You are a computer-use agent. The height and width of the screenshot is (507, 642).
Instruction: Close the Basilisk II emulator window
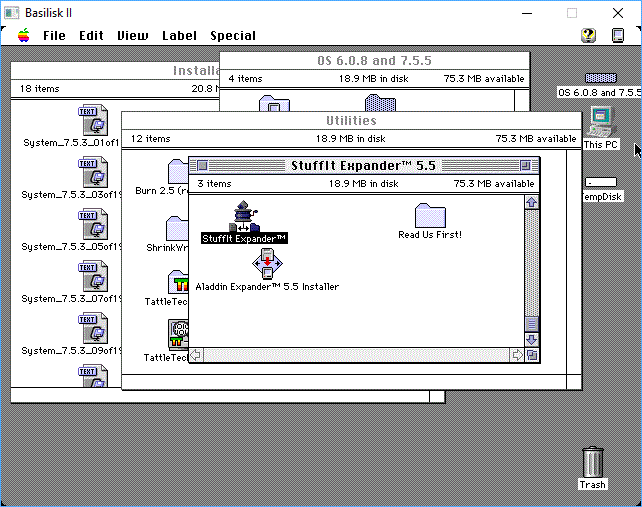click(618, 13)
